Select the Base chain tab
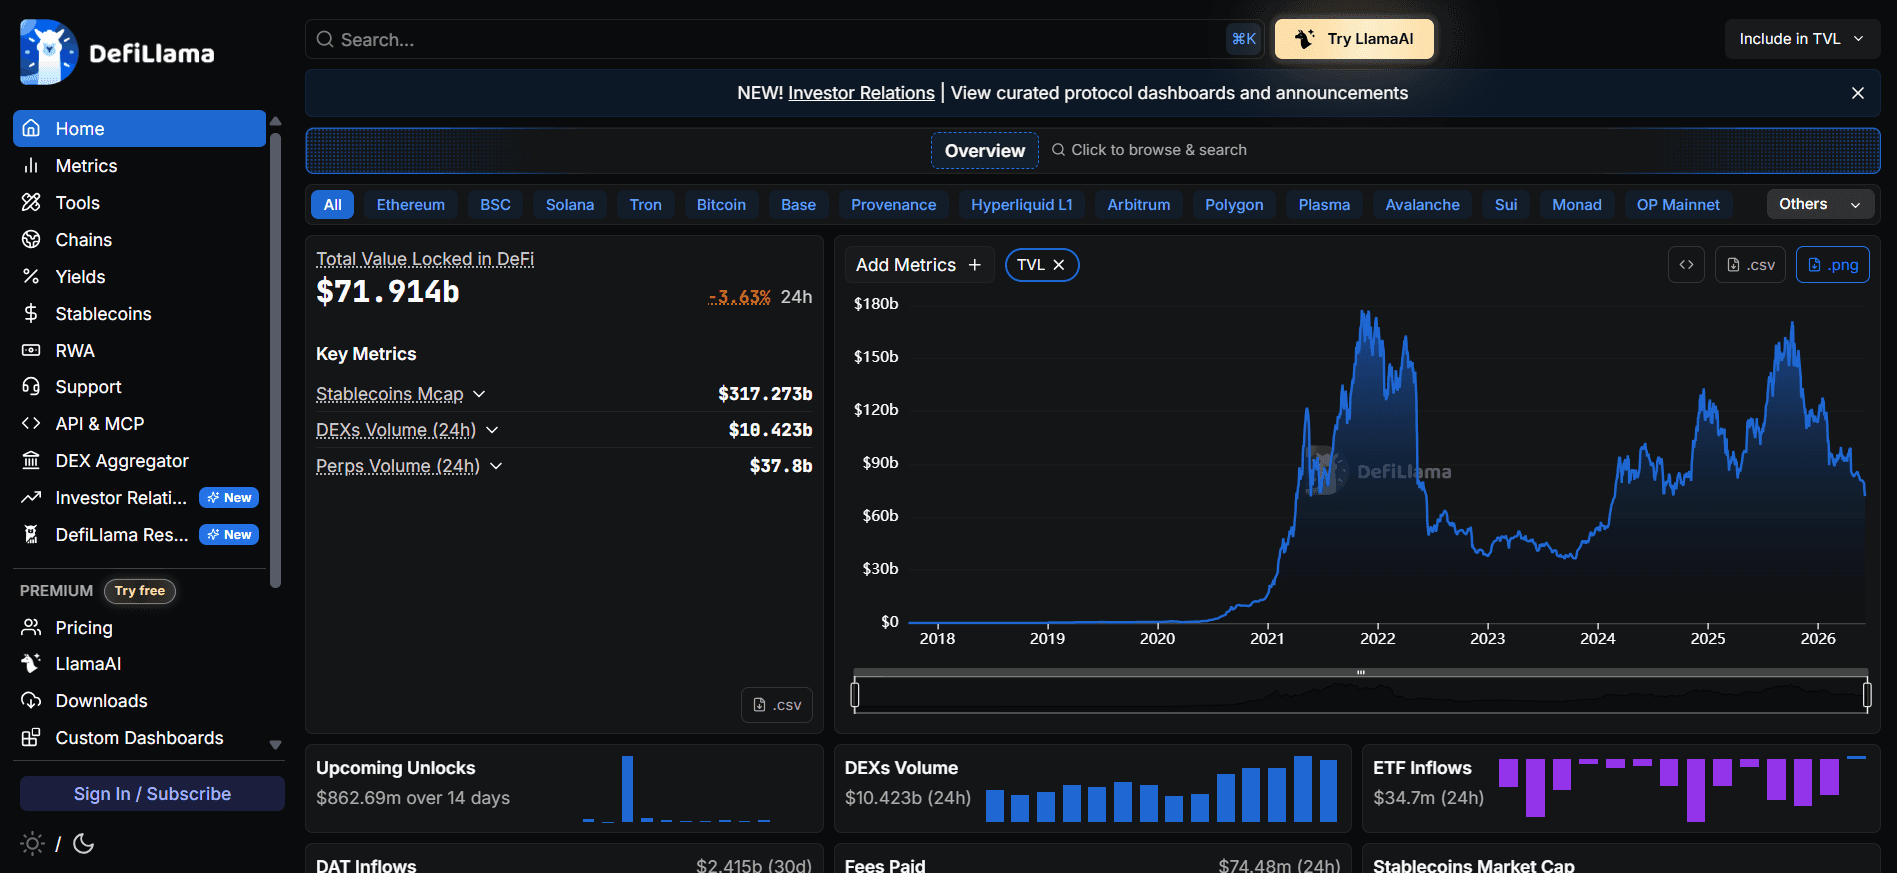1897x873 pixels. [x=798, y=204]
